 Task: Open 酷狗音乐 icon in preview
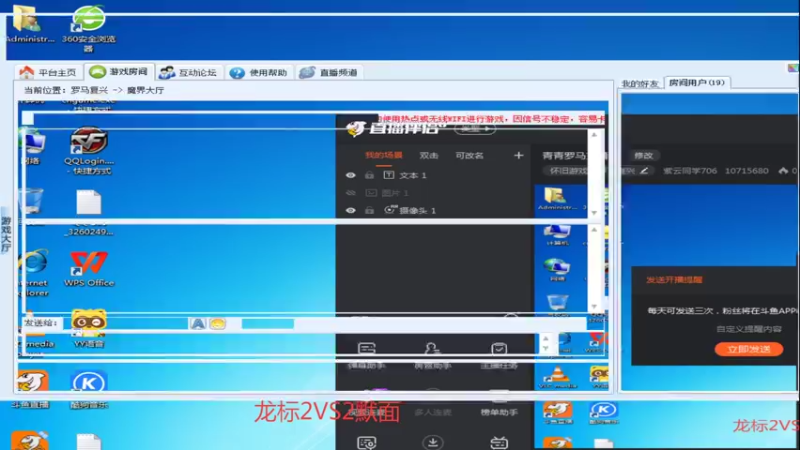pos(89,390)
